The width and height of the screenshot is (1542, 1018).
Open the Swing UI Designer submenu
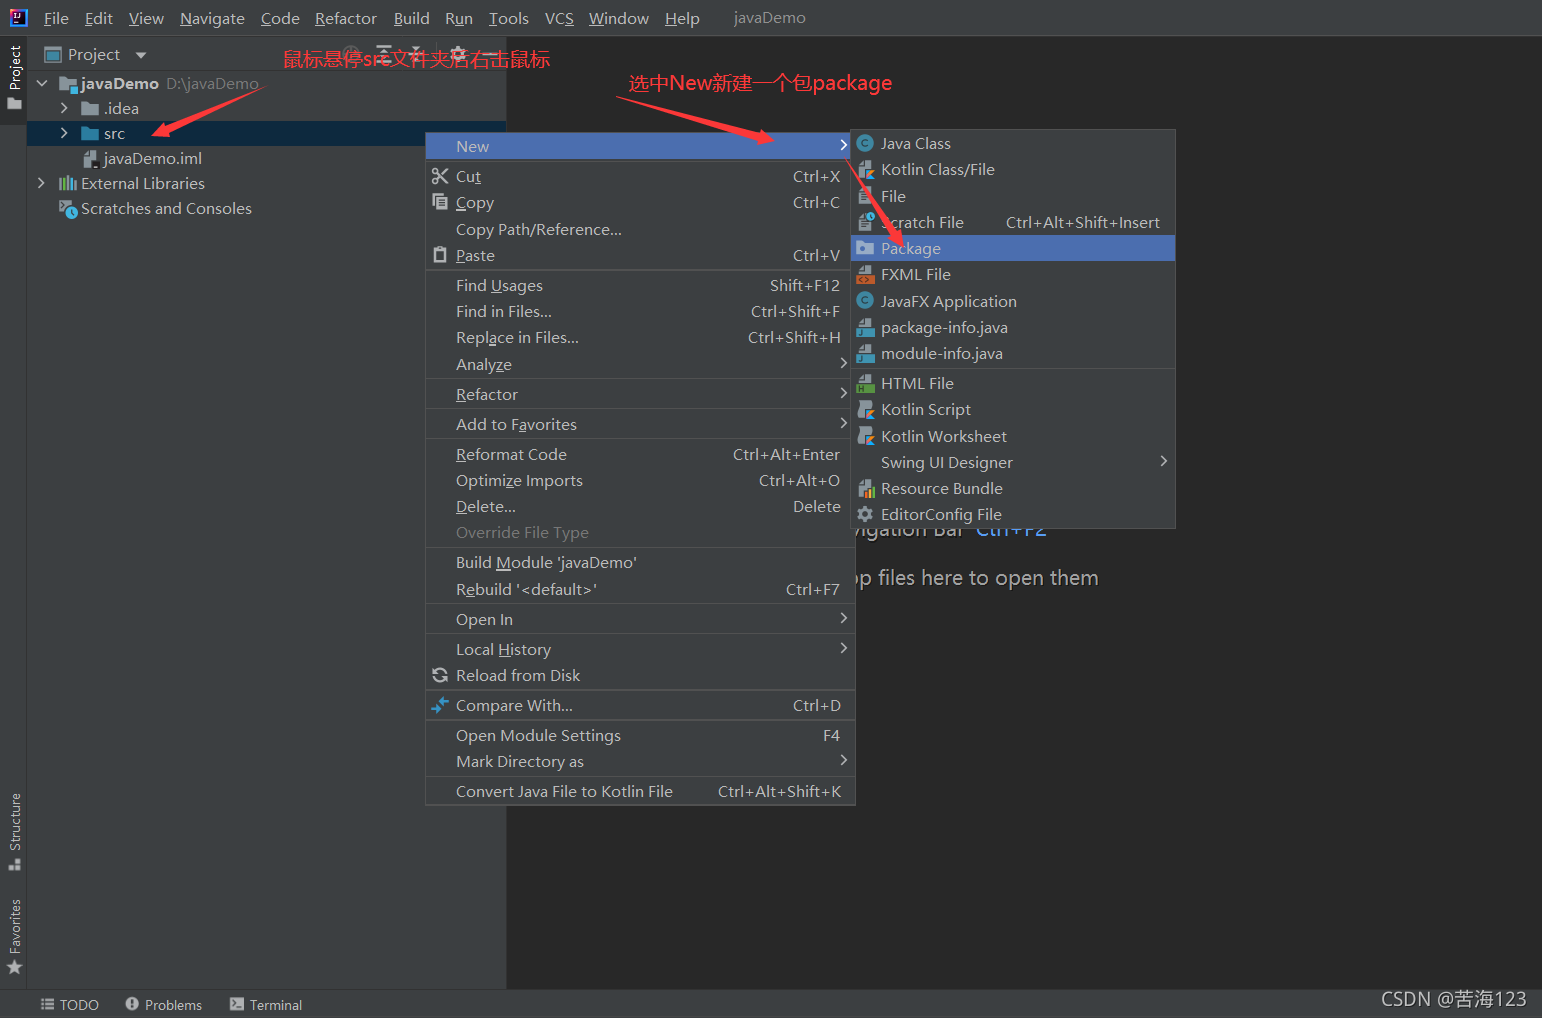click(x=1013, y=462)
